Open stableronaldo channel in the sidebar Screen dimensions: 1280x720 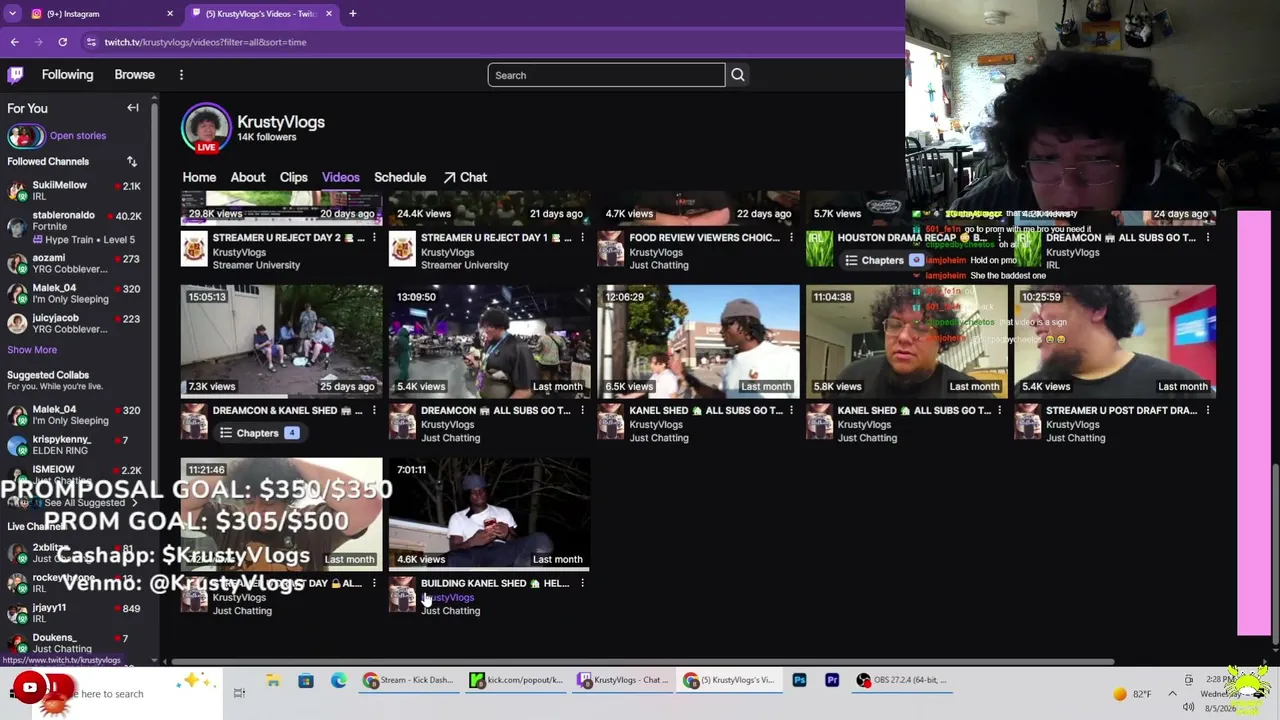[74, 227]
